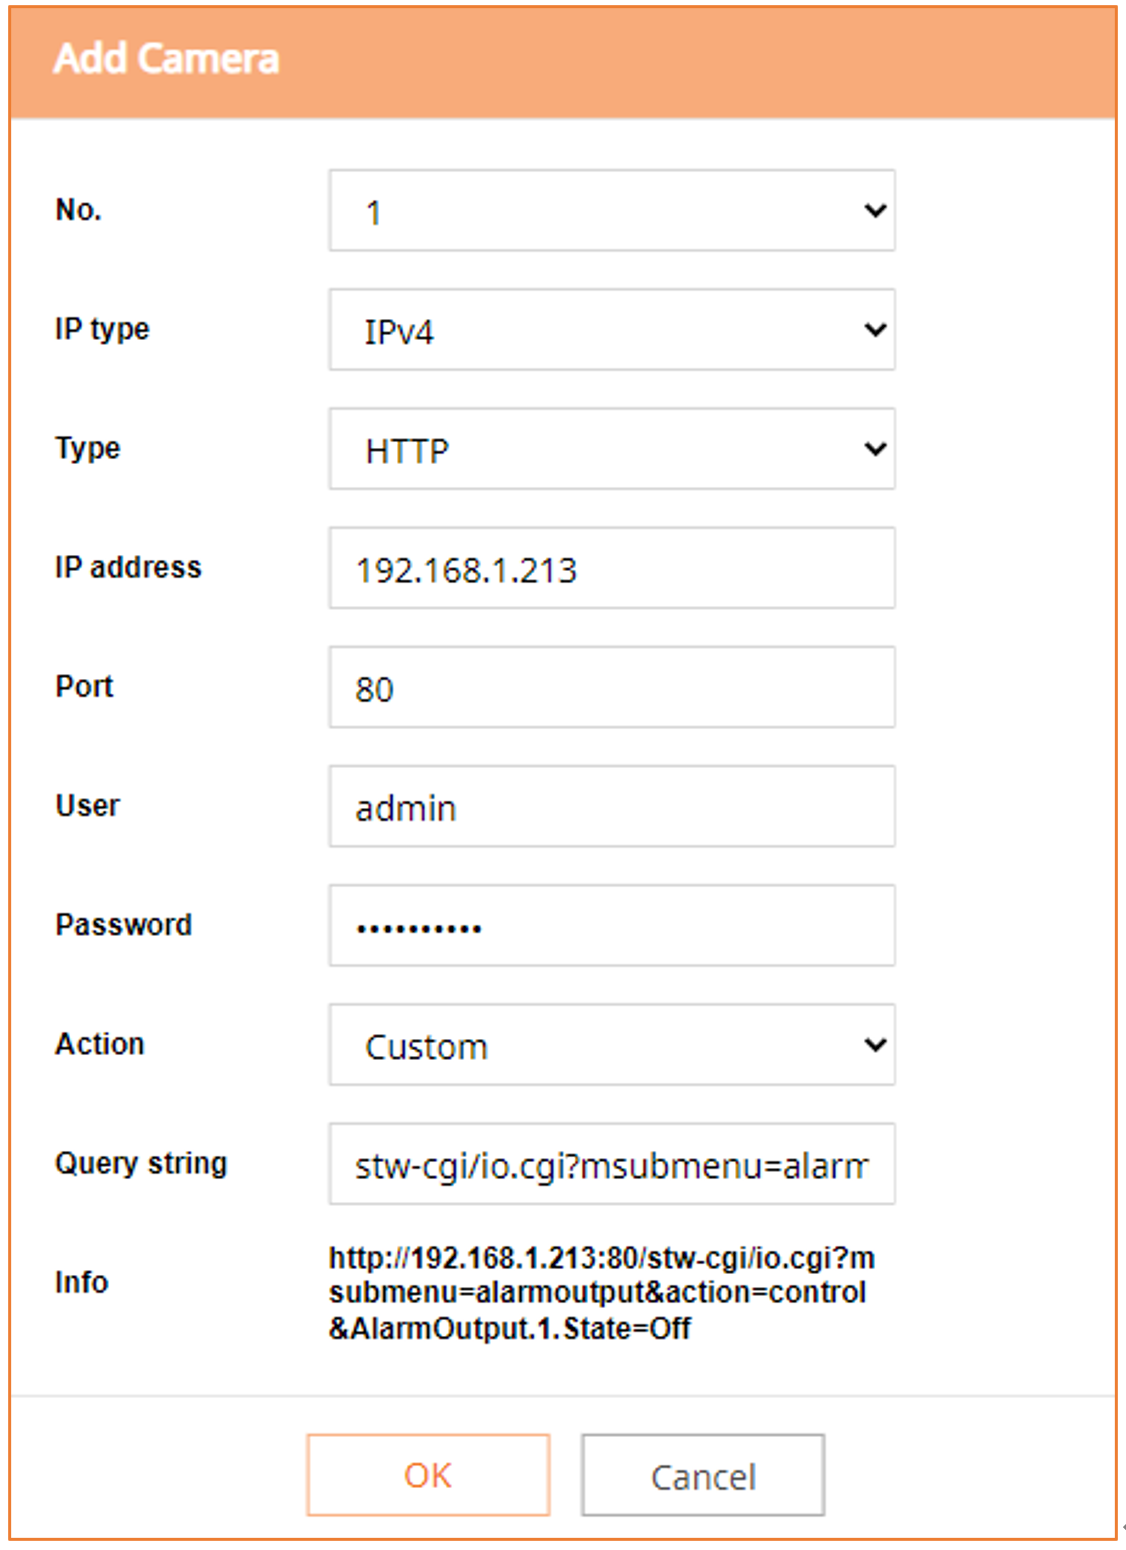
Task: Click the "IP address" field label
Action: tap(128, 567)
